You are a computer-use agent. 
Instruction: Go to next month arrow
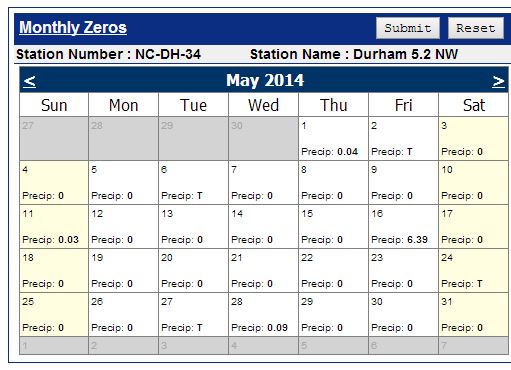click(498, 81)
